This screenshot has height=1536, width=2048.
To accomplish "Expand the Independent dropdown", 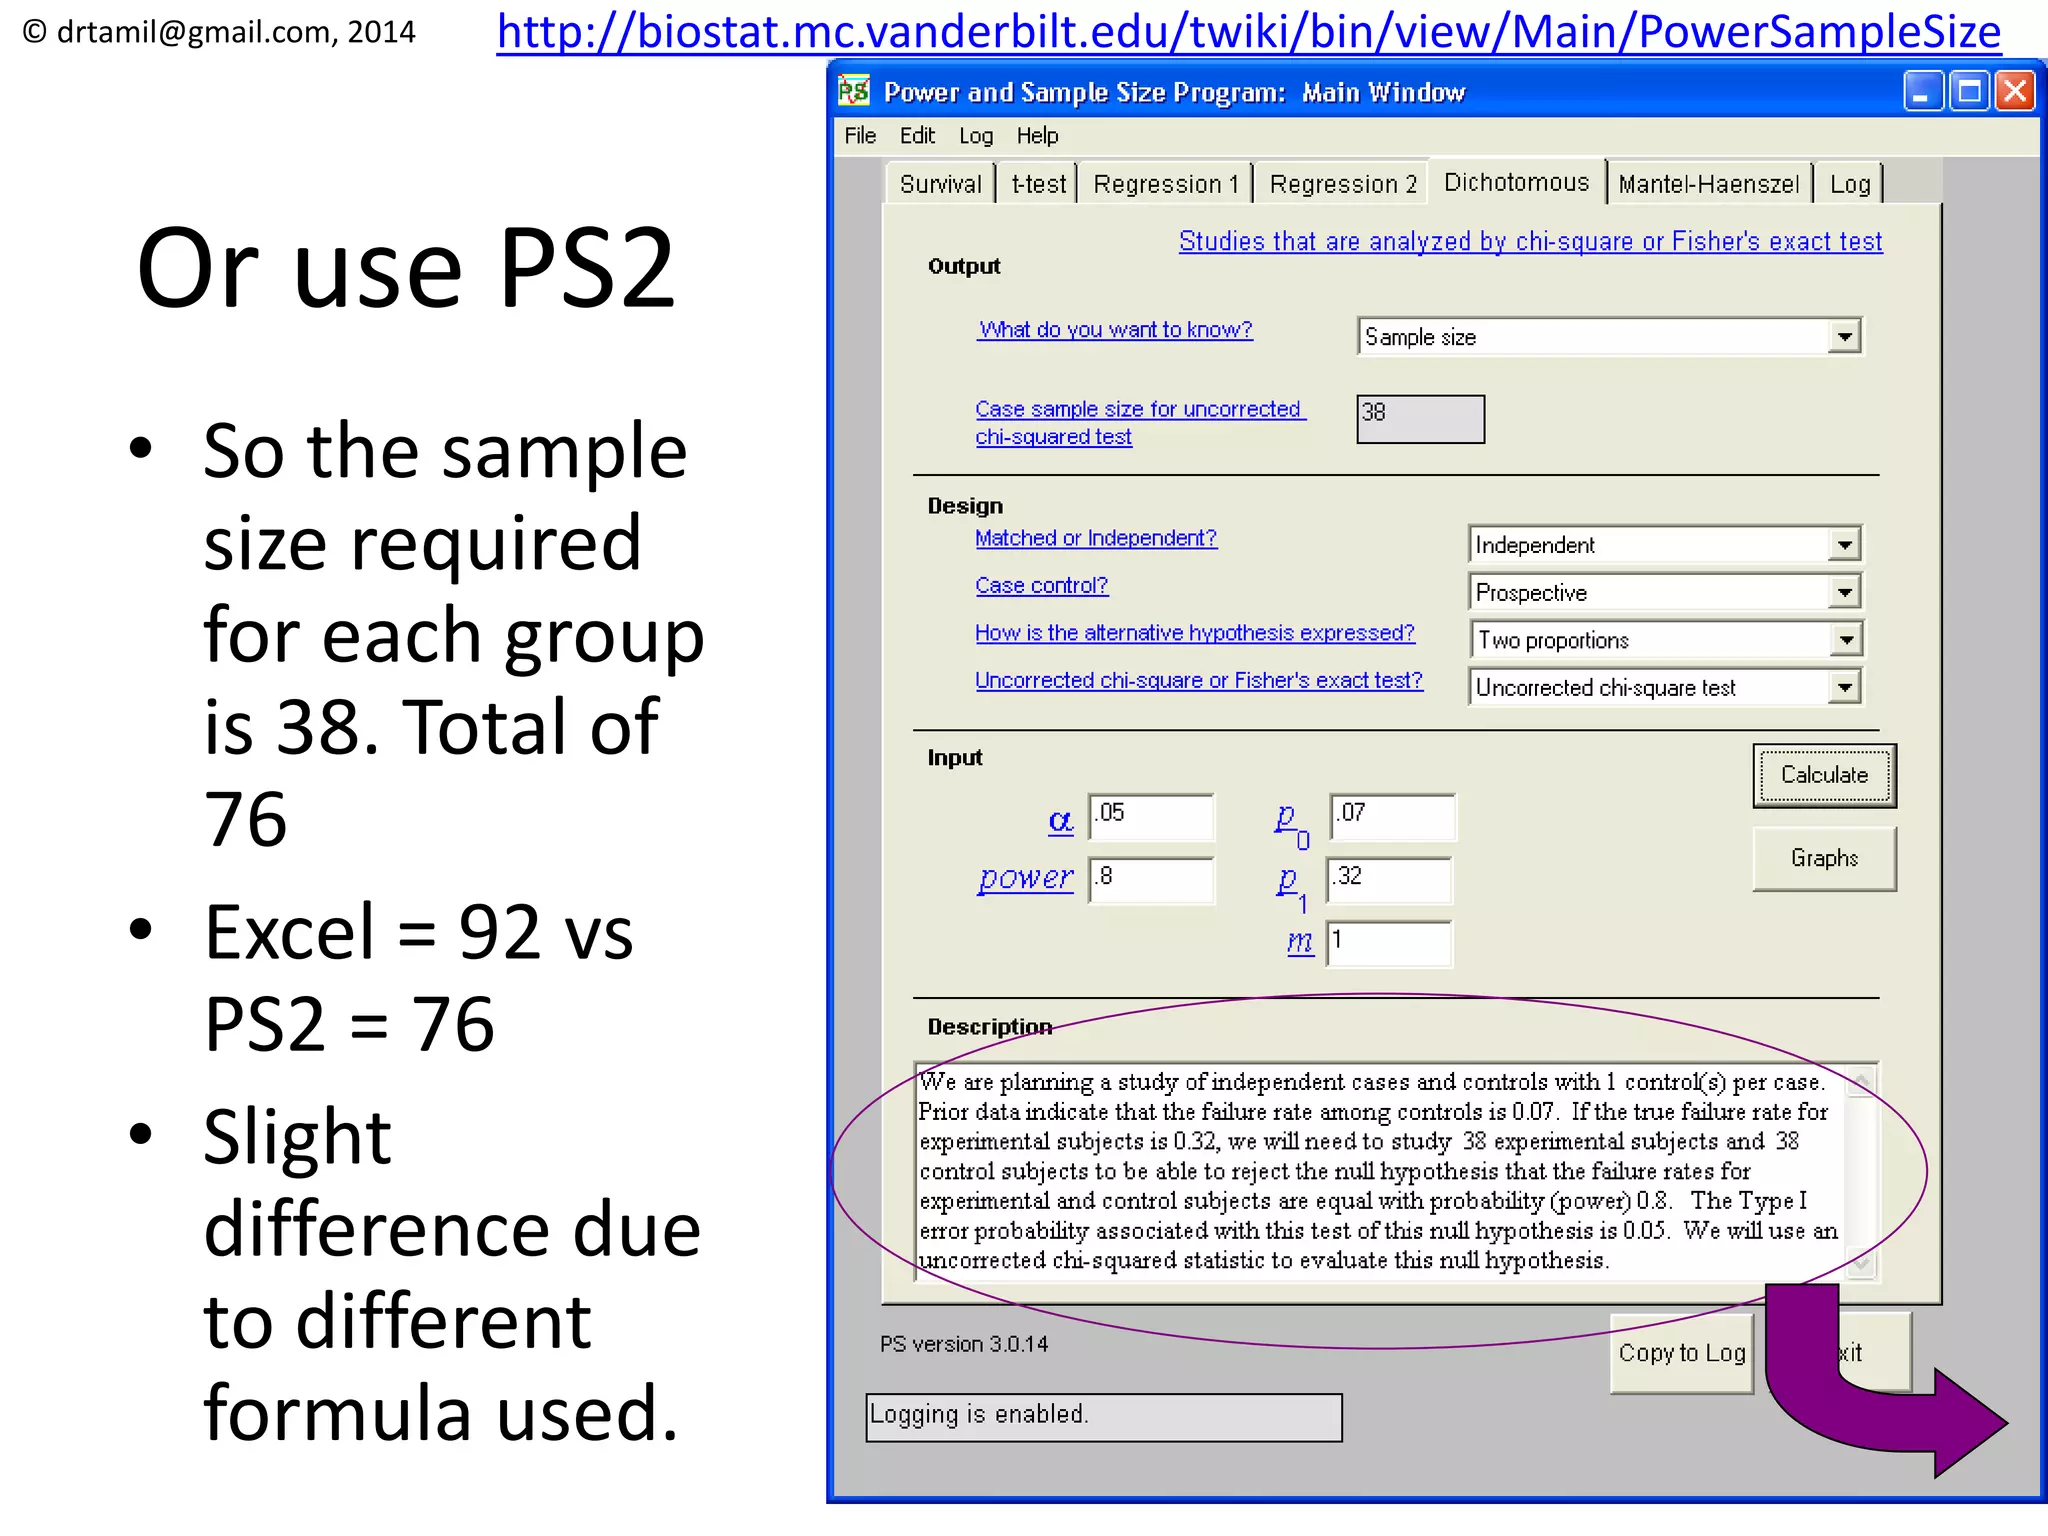I will point(1844,545).
